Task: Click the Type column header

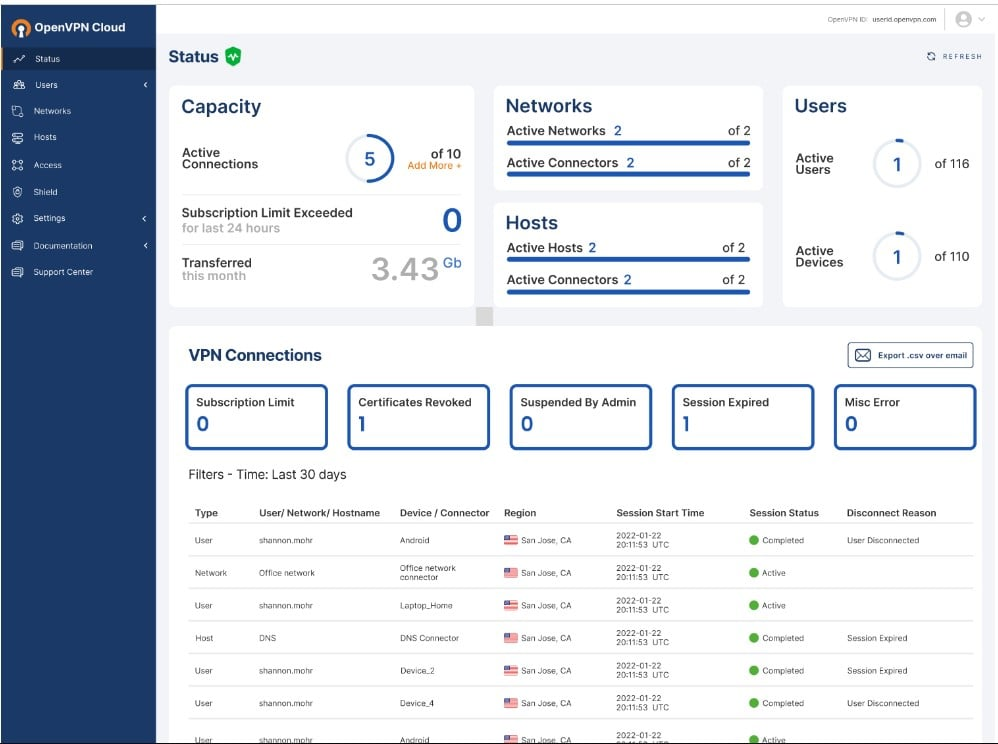Action: click(206, 512)
